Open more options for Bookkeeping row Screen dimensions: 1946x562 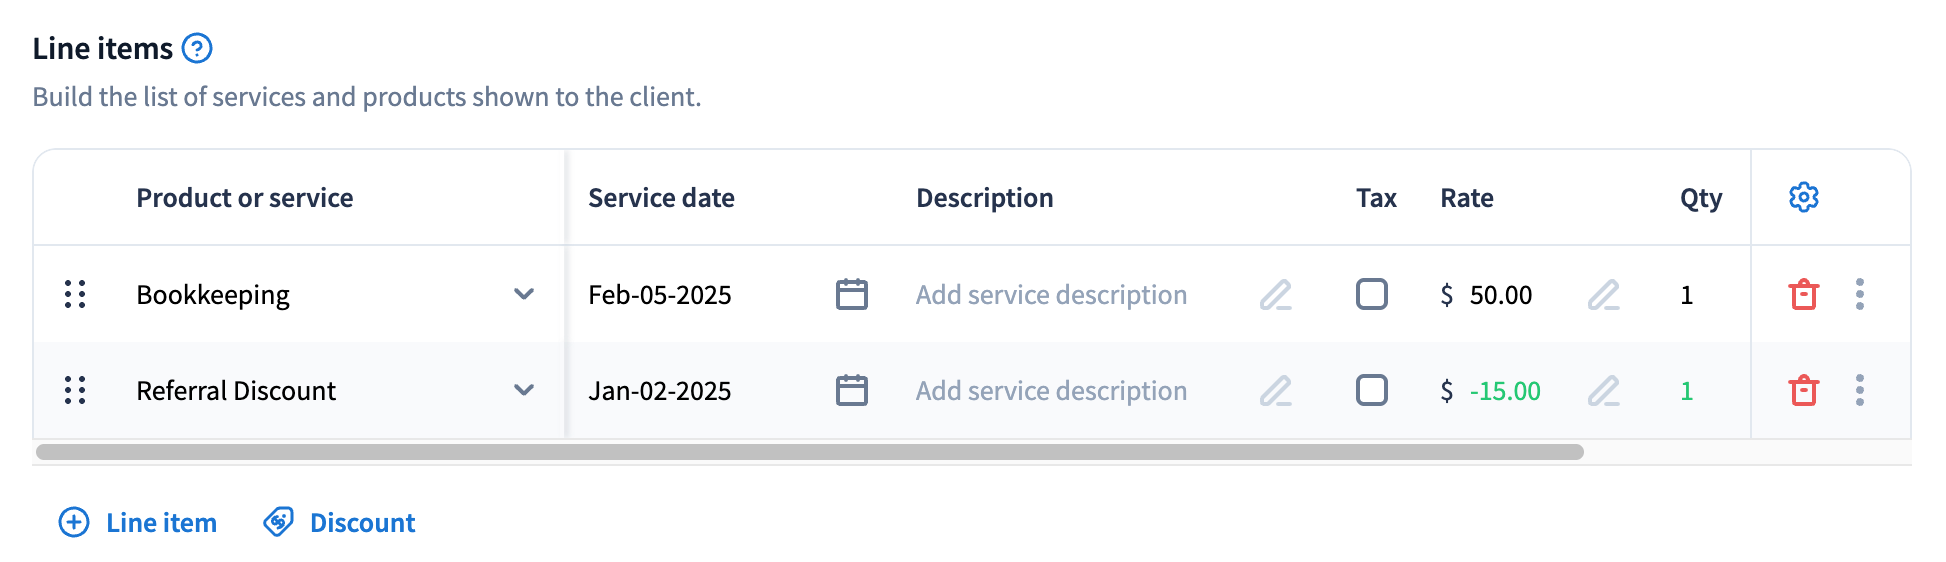1859,294
